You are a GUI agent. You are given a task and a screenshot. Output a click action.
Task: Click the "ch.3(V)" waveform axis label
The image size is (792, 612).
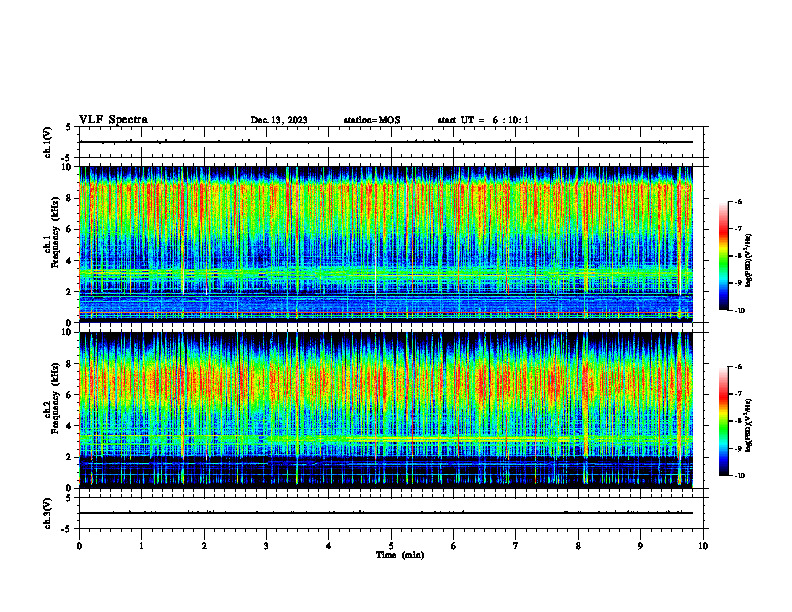[47, 513]
